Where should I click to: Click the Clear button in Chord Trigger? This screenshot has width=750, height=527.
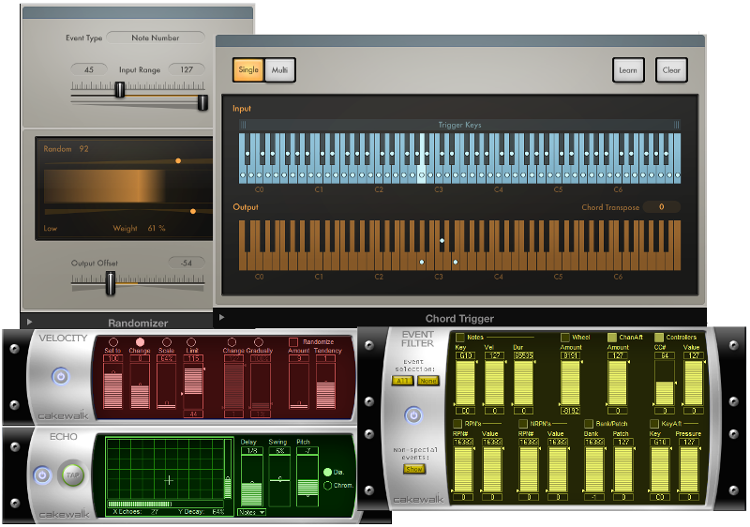click(671, 70)
